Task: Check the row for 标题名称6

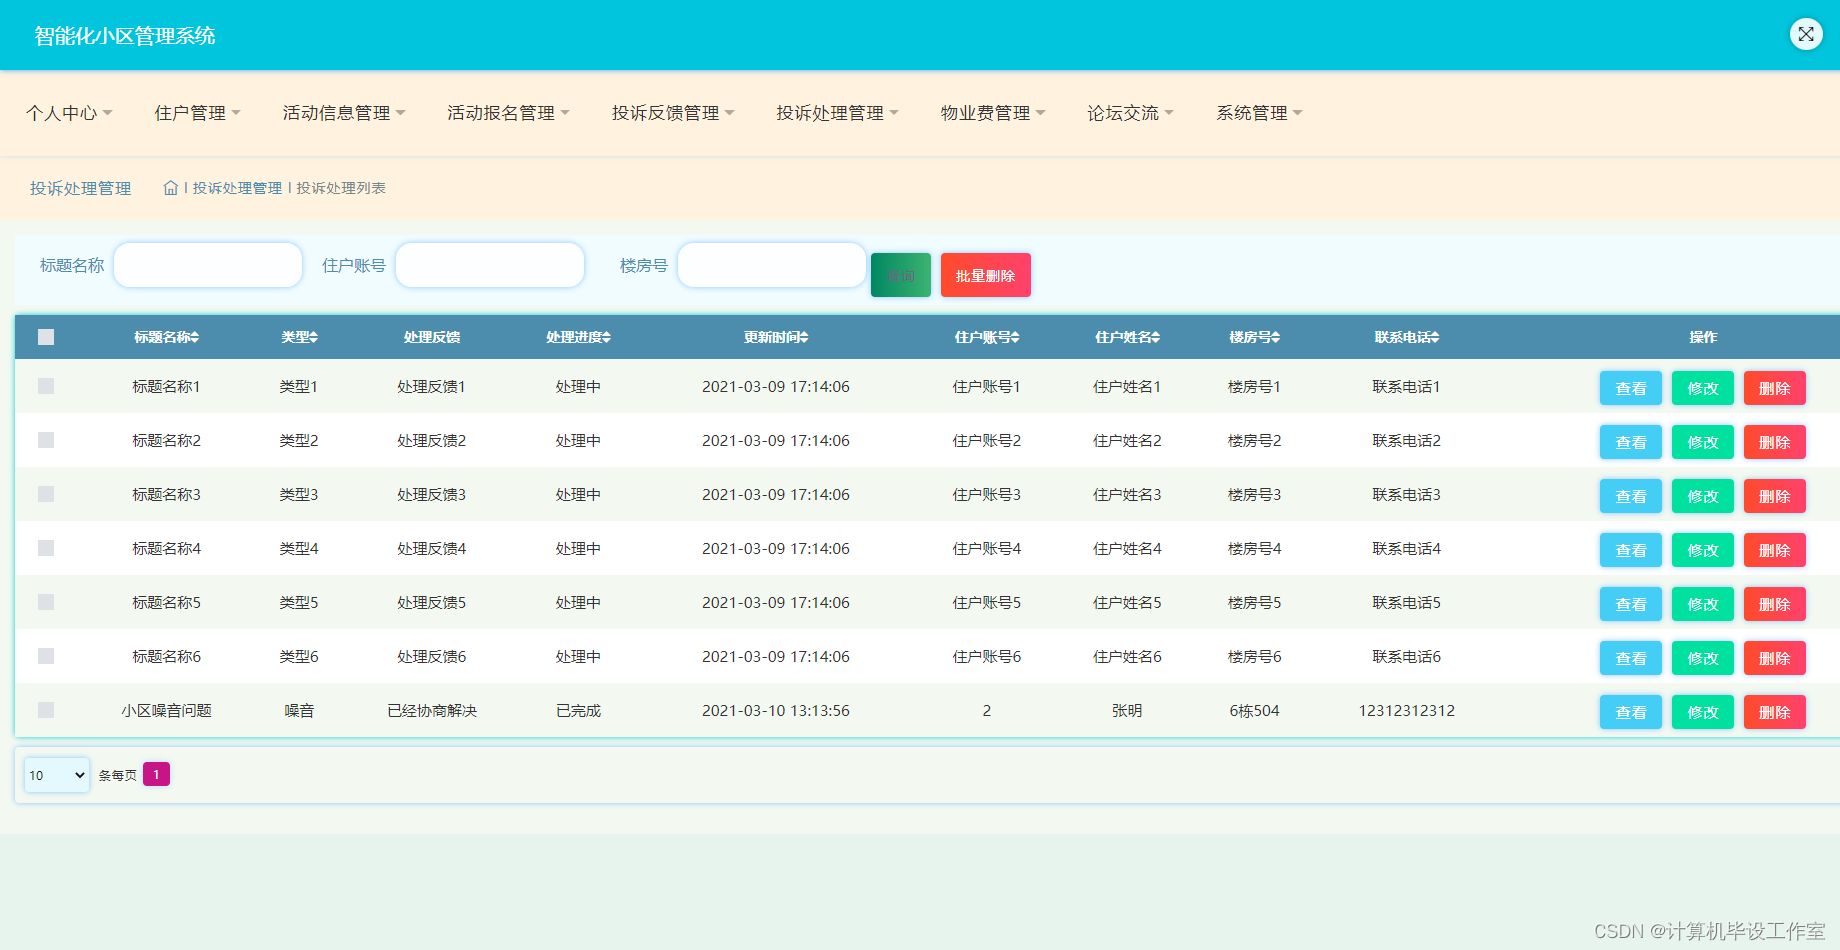Action: [x=46, y=656]
